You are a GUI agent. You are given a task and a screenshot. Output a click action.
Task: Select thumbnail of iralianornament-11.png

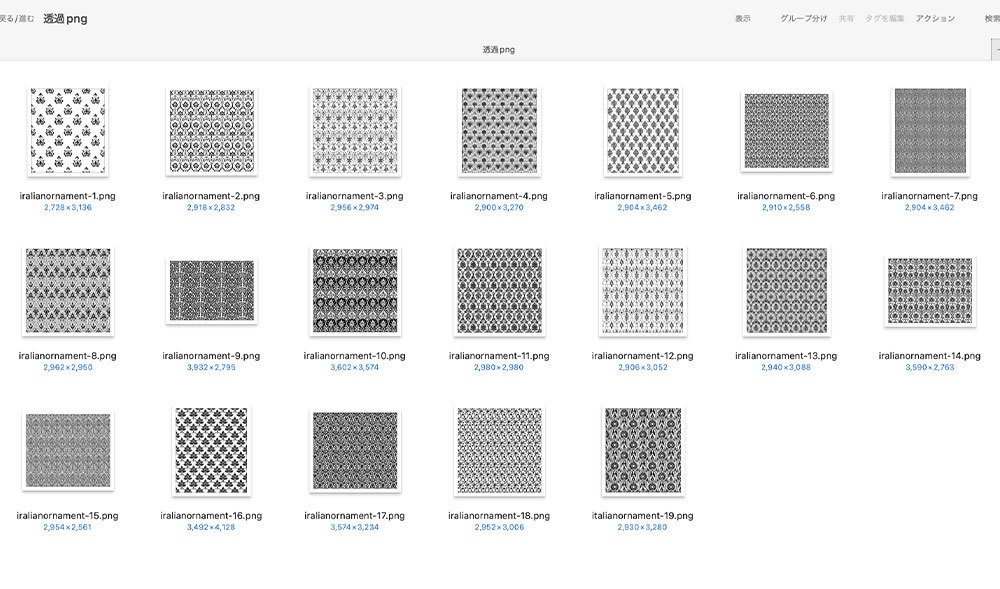tap(499, 291)
